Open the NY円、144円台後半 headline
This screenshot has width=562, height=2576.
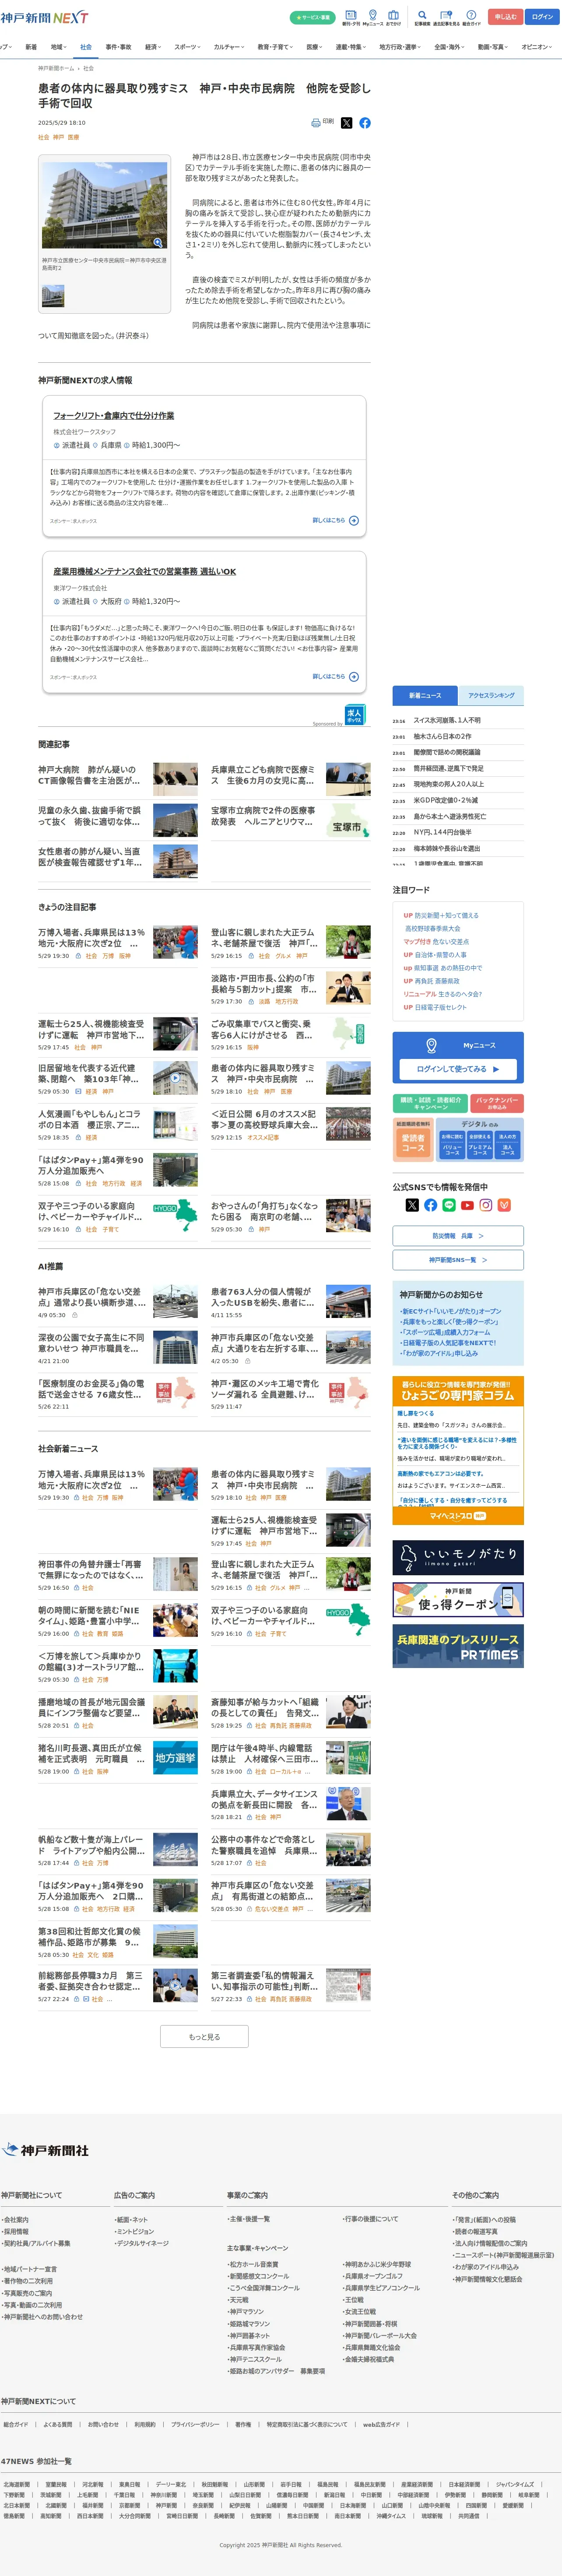pos(443,832)
